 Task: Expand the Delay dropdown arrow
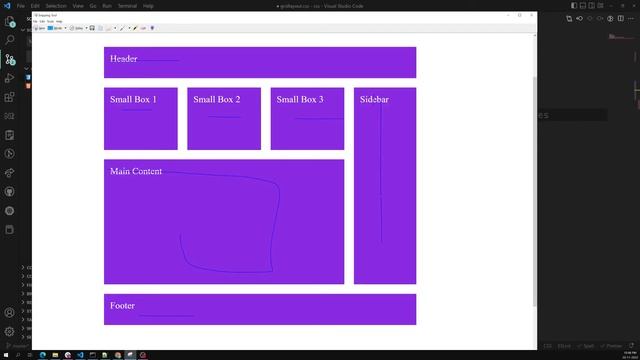pyautogui.click(x=87, y=28)
